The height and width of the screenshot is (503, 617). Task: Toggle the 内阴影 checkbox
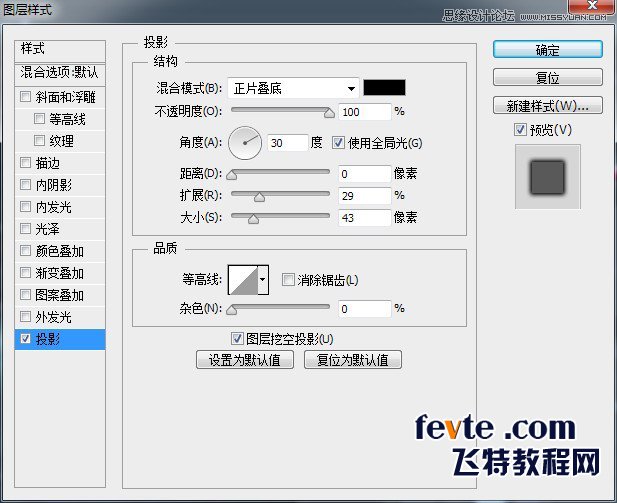(25, 185)
